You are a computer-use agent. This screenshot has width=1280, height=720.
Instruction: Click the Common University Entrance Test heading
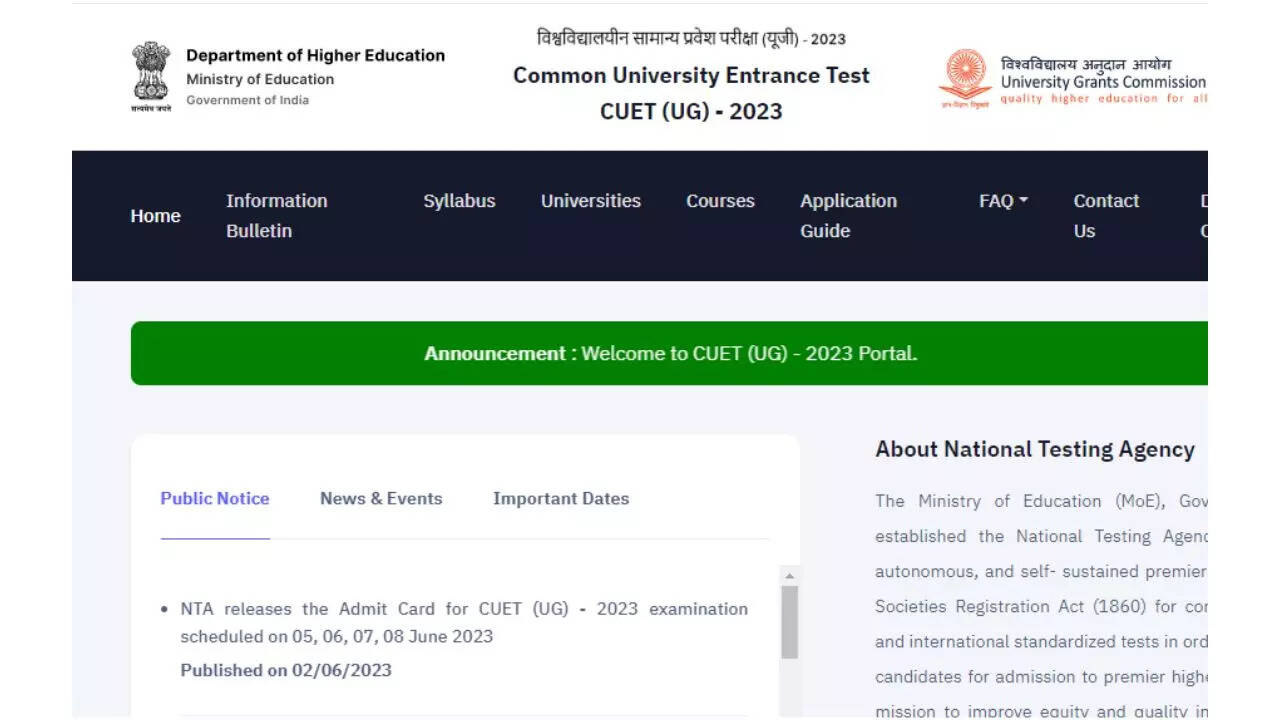(x=691, y=76)
